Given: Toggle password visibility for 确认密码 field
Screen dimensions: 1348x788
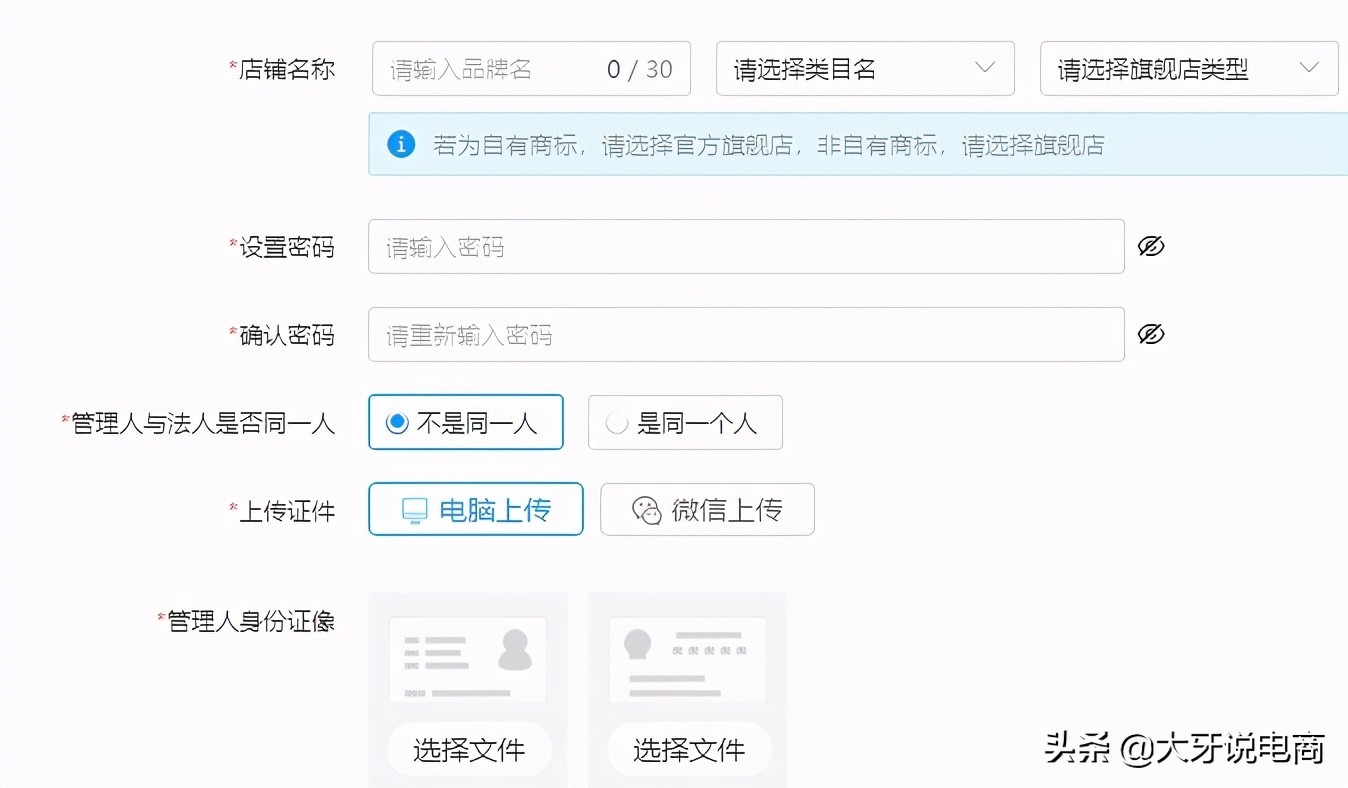Looking at the screenshot, I should pyautogui.click(x=1151, y=334).
